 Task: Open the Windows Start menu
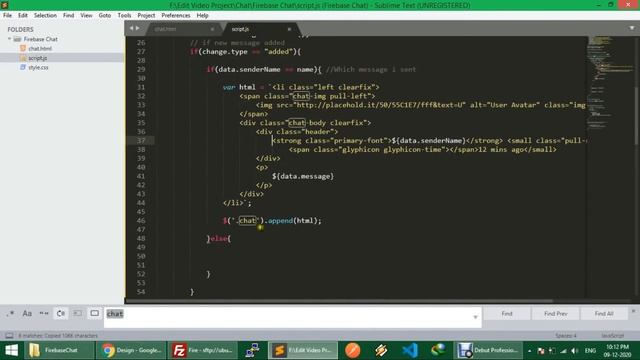coord(11,350)
